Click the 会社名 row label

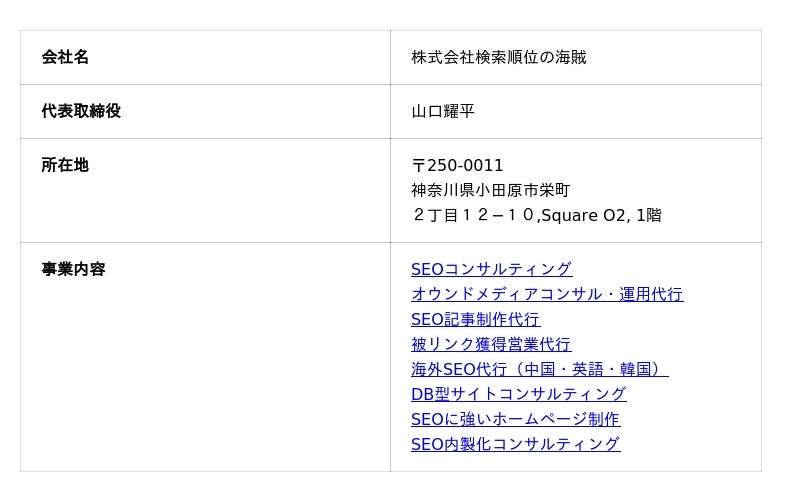tap(65, 57)
